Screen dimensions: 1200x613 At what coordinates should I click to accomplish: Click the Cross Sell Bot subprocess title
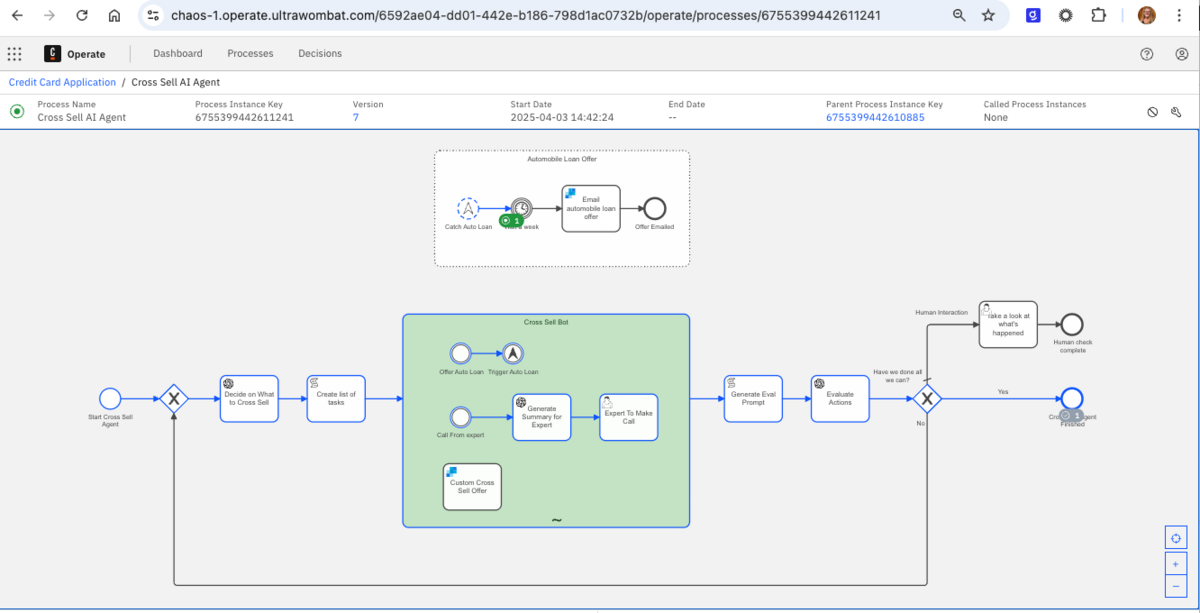point(546,323)
